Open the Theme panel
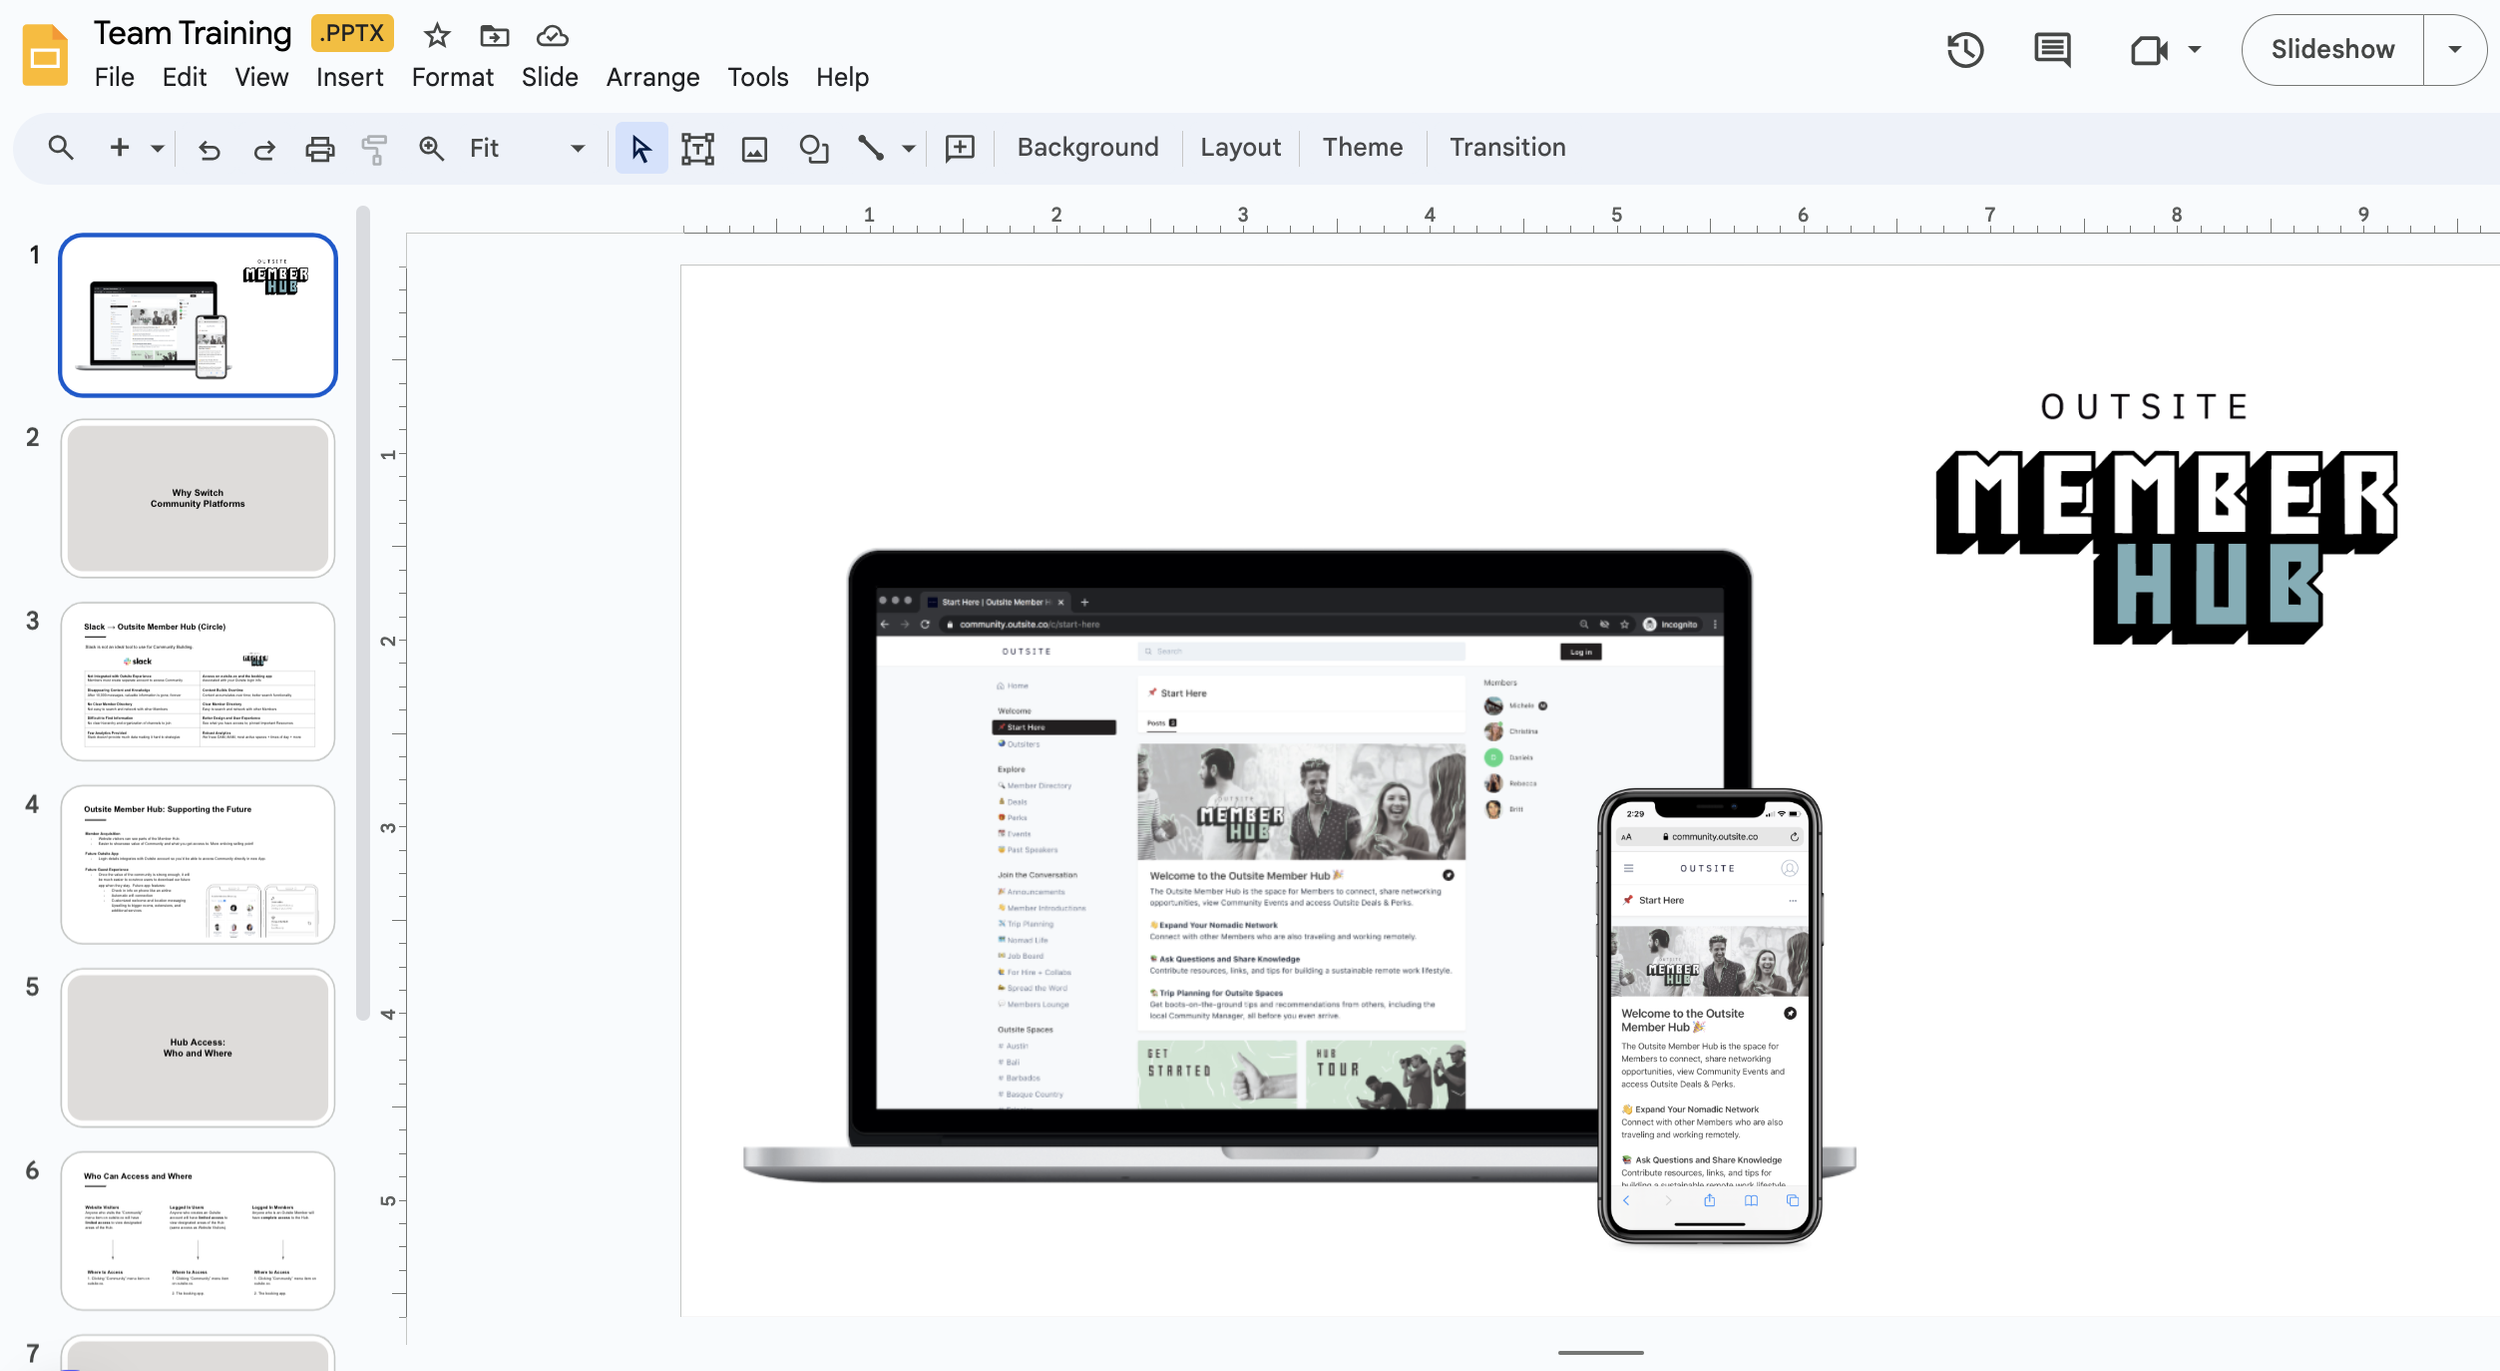The image size is (2500, 1371). click(x=1362, y=147)
